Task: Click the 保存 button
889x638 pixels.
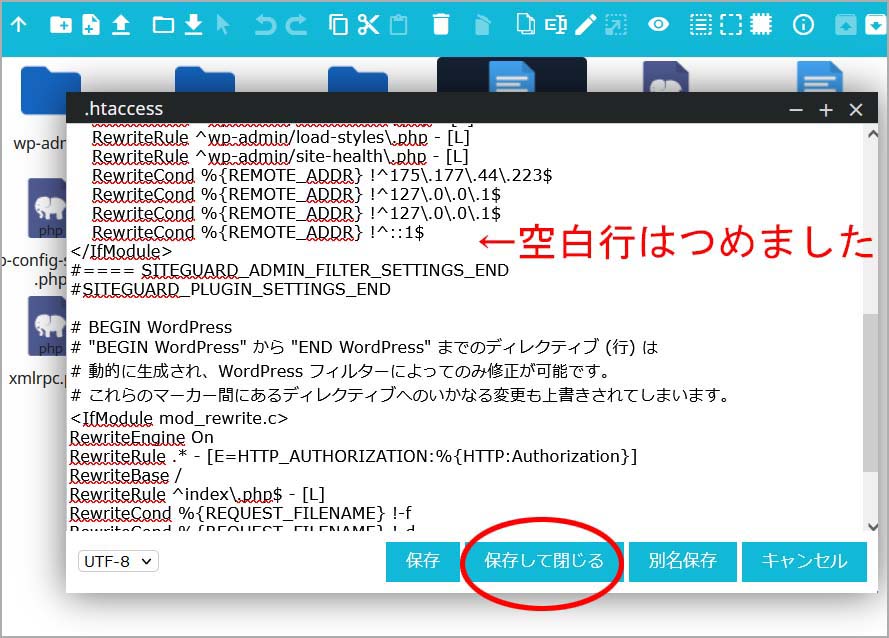Action: click(422, 561)
